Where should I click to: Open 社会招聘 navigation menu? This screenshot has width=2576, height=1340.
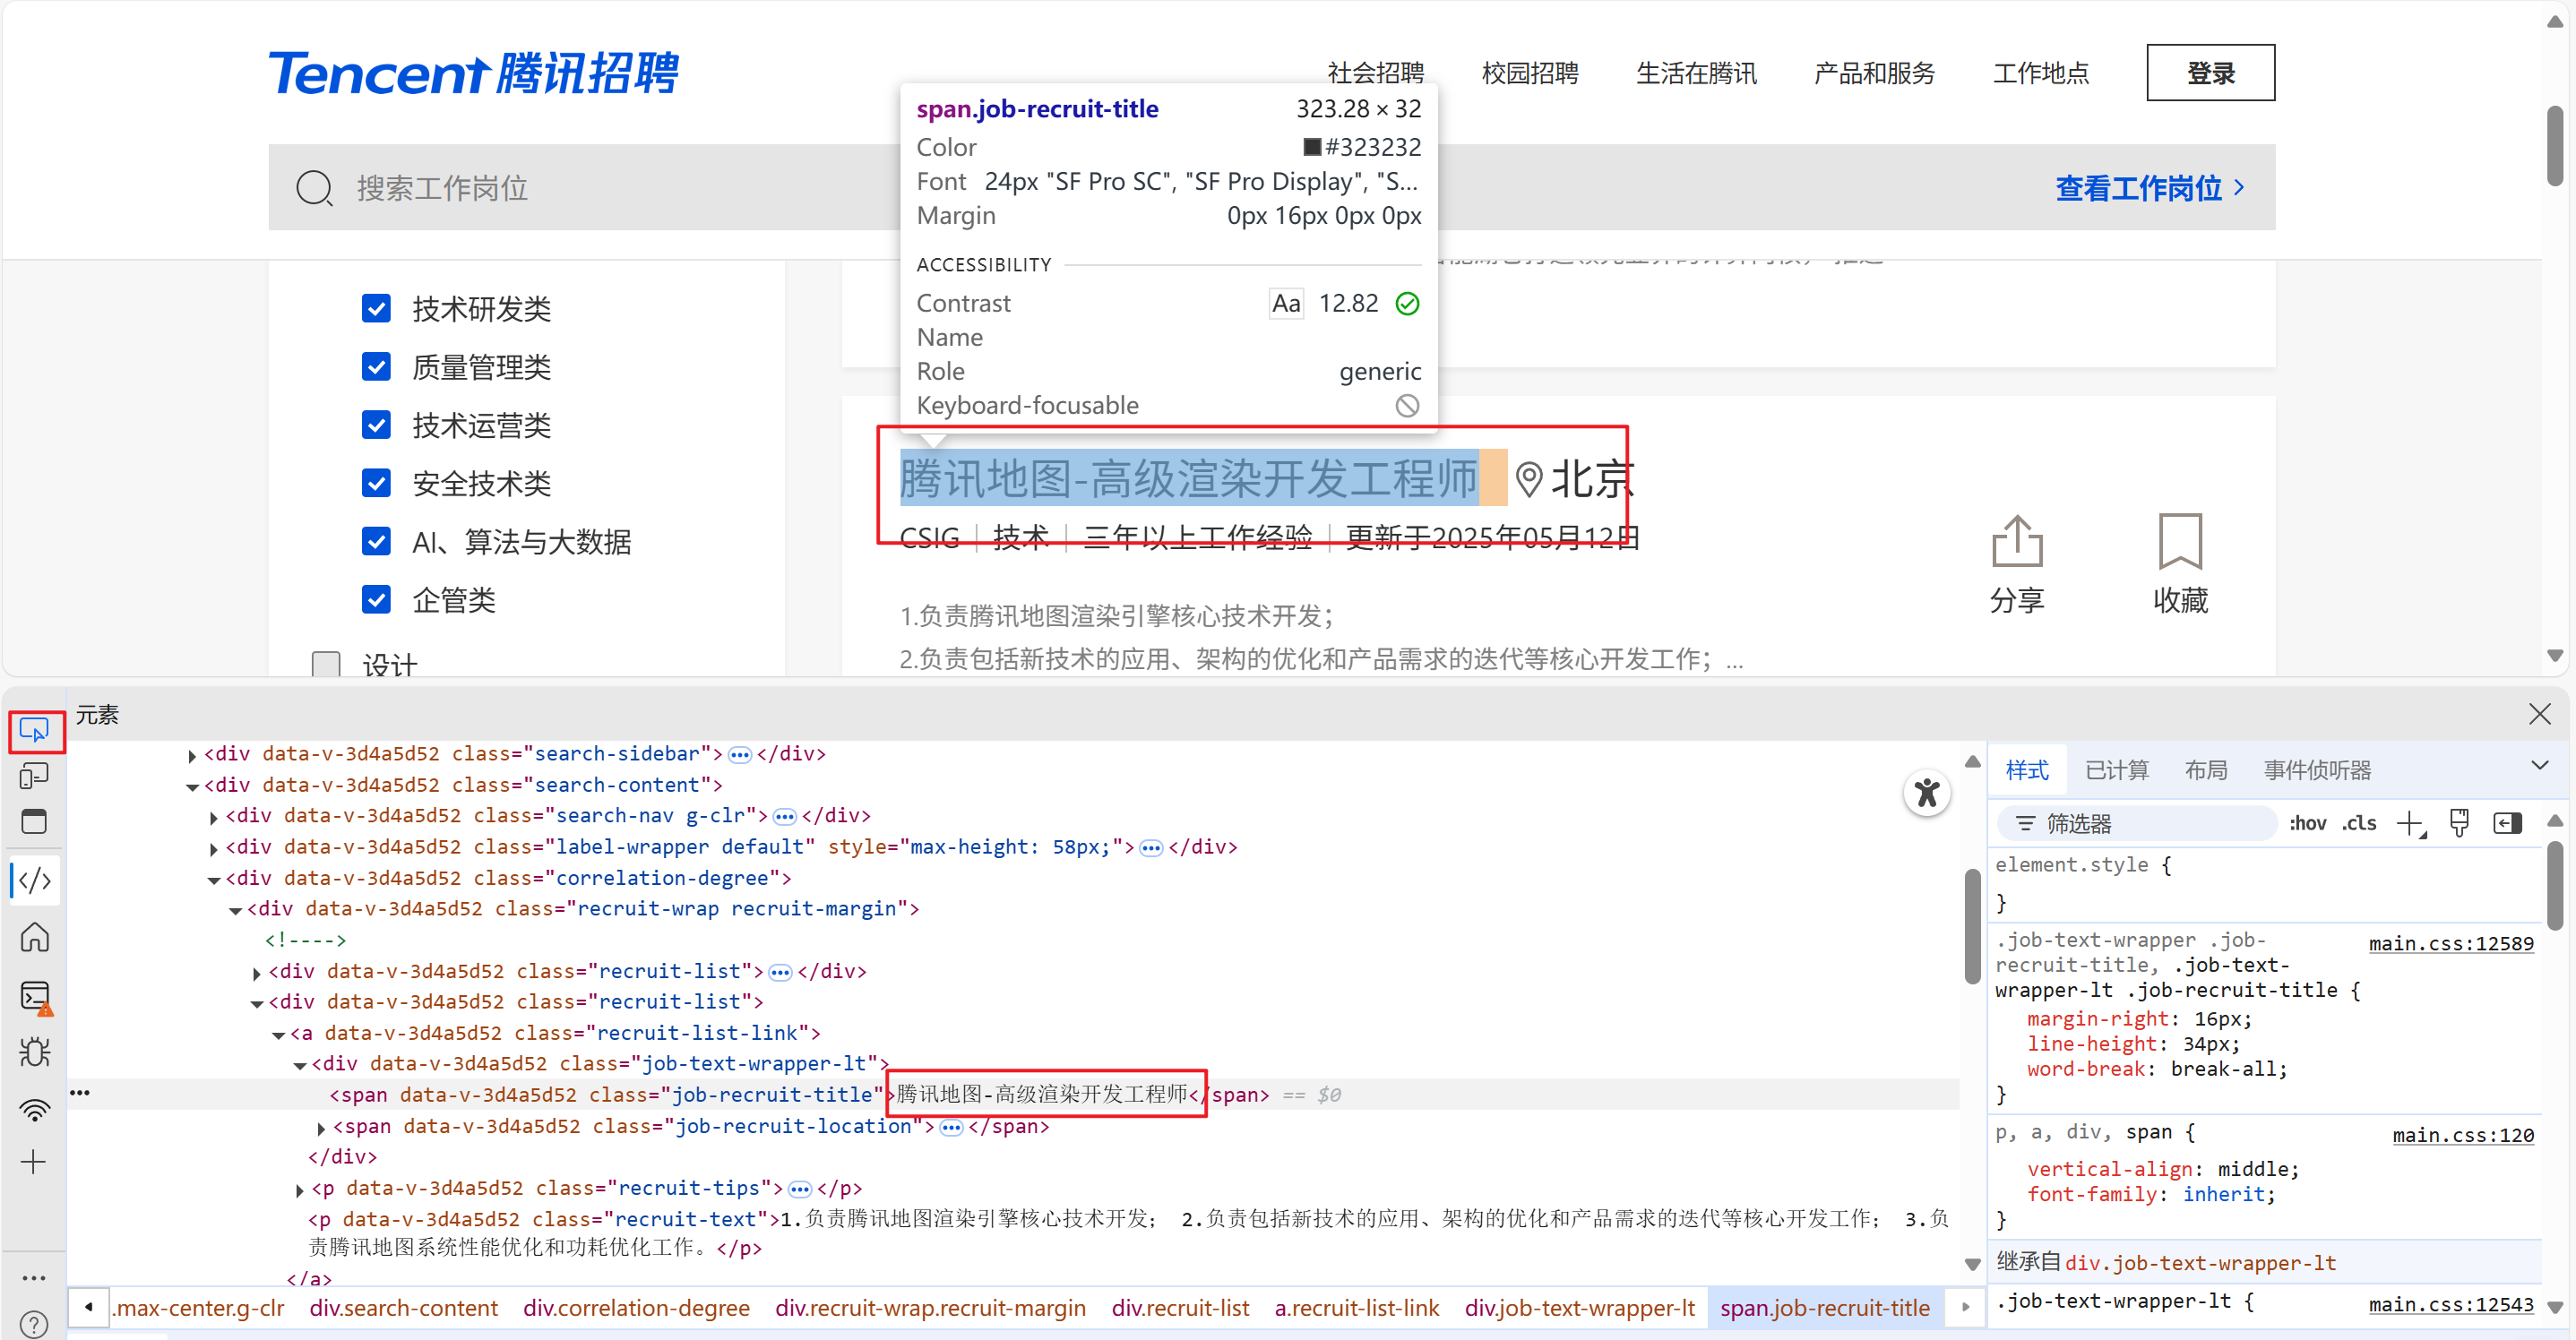1375,73
